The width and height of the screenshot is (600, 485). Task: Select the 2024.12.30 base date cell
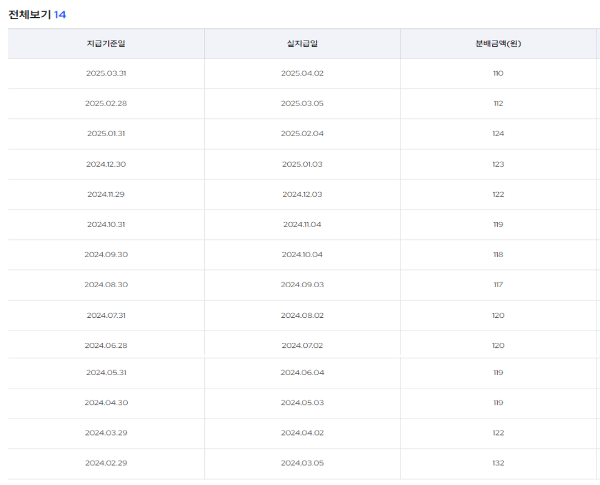[106, 164]
